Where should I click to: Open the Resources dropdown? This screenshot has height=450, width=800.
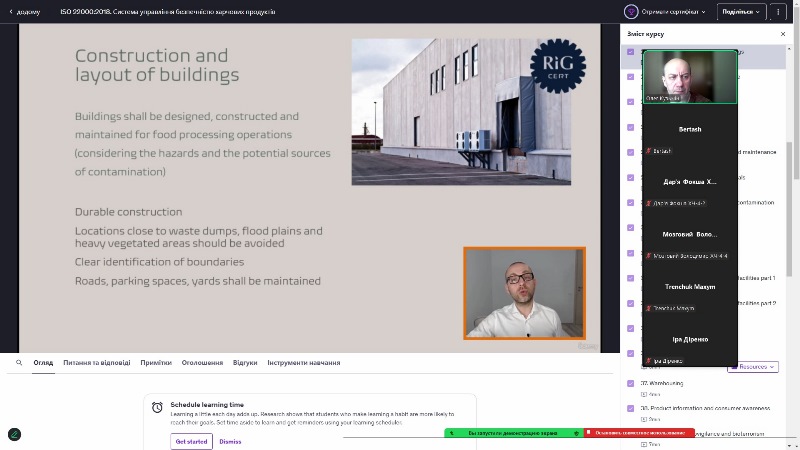[x=753, y=366]
